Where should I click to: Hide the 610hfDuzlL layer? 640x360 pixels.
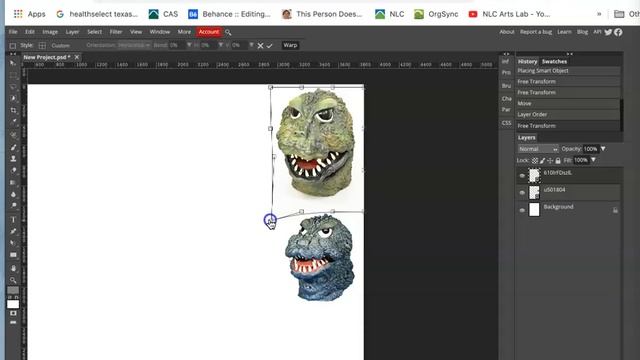tap(522, 176)
